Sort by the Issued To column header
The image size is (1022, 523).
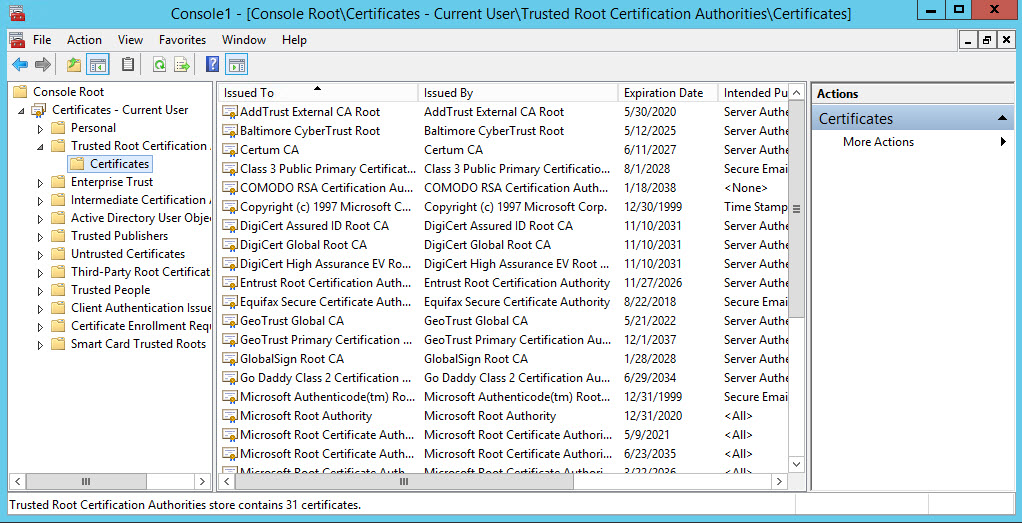tap(317, 93)
